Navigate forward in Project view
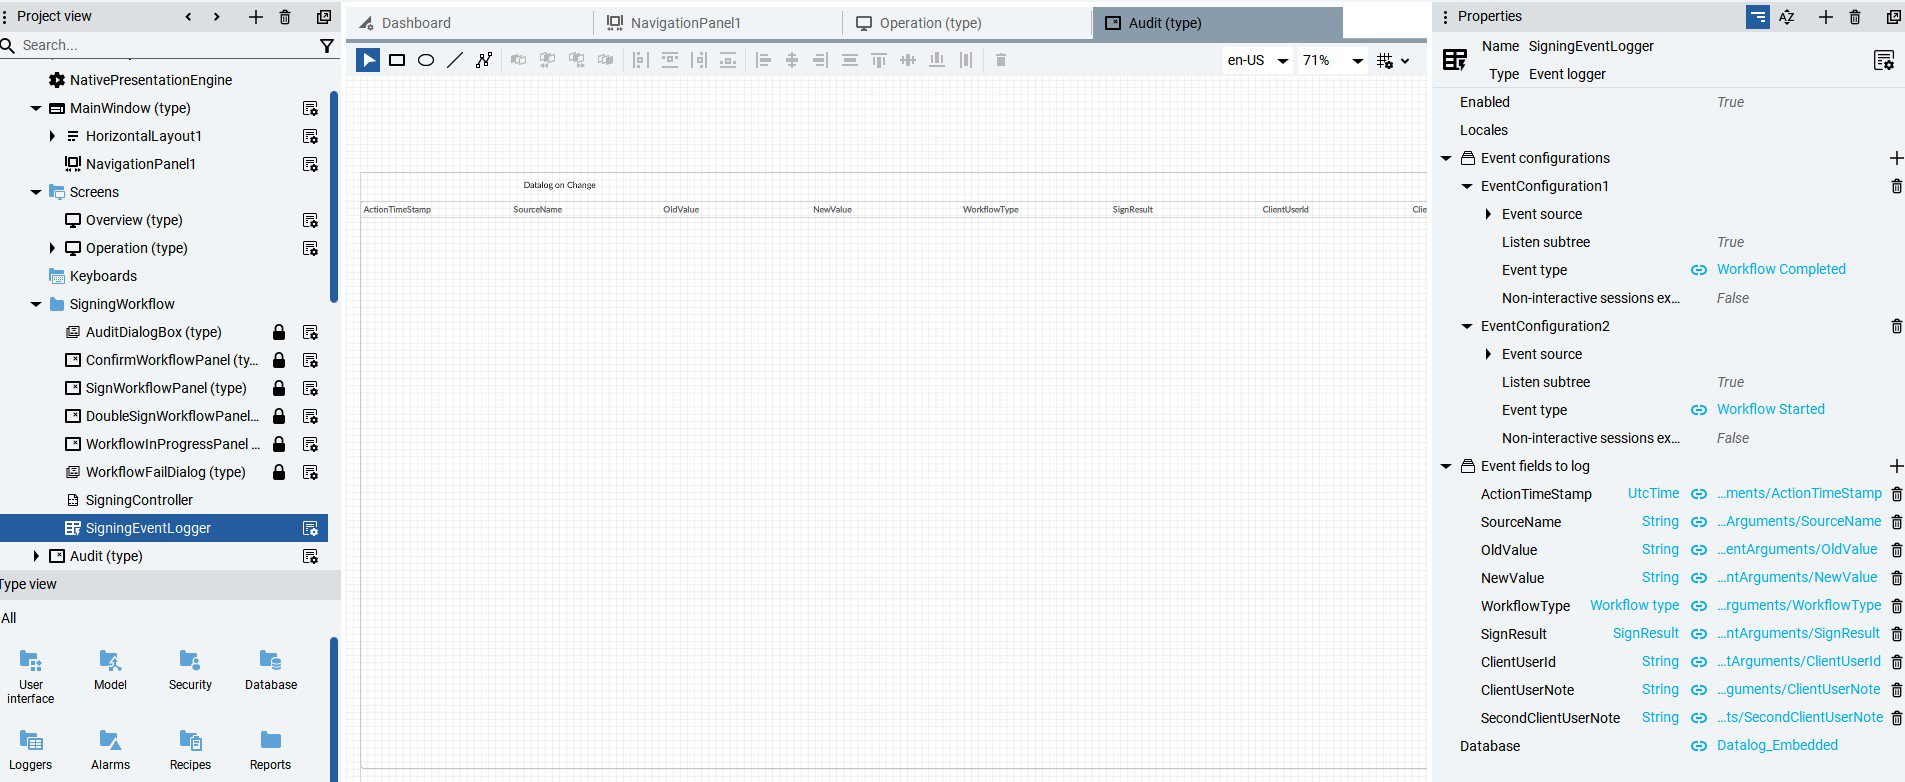This screenshot has height=782, width=1905. [x=217, y=17]
